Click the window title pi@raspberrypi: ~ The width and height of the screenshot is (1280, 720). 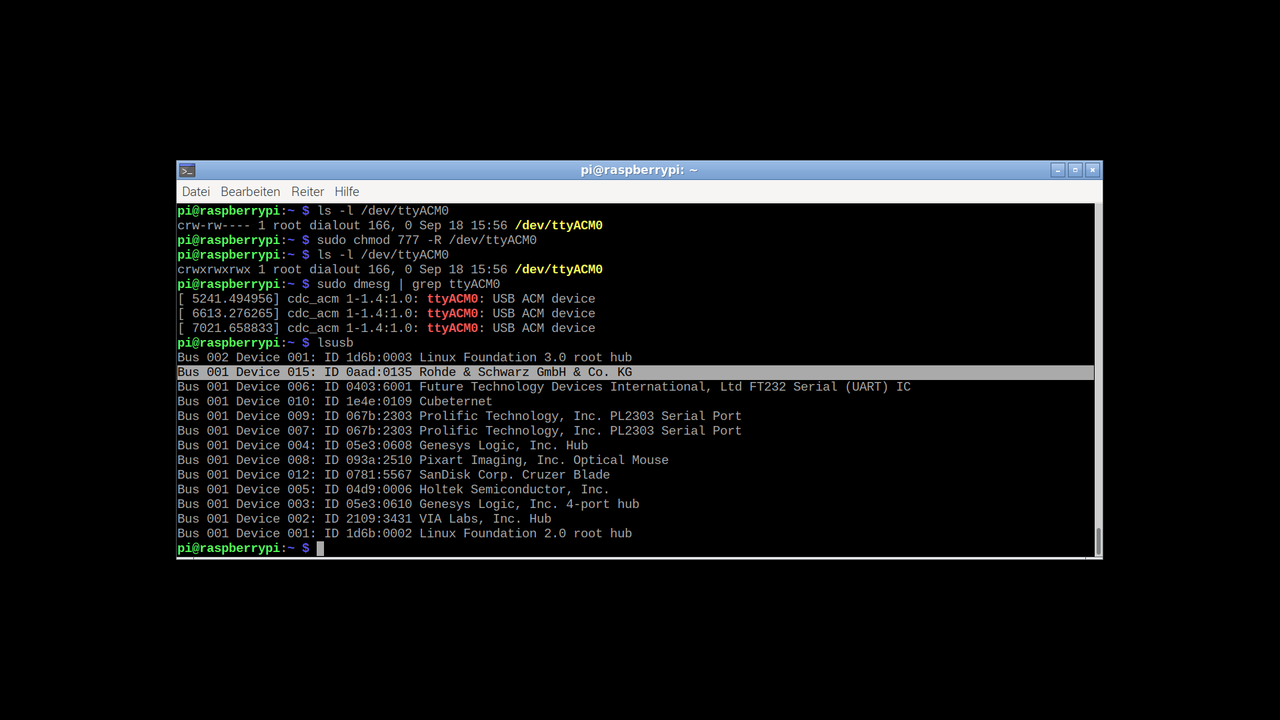[x=639, y=170]
